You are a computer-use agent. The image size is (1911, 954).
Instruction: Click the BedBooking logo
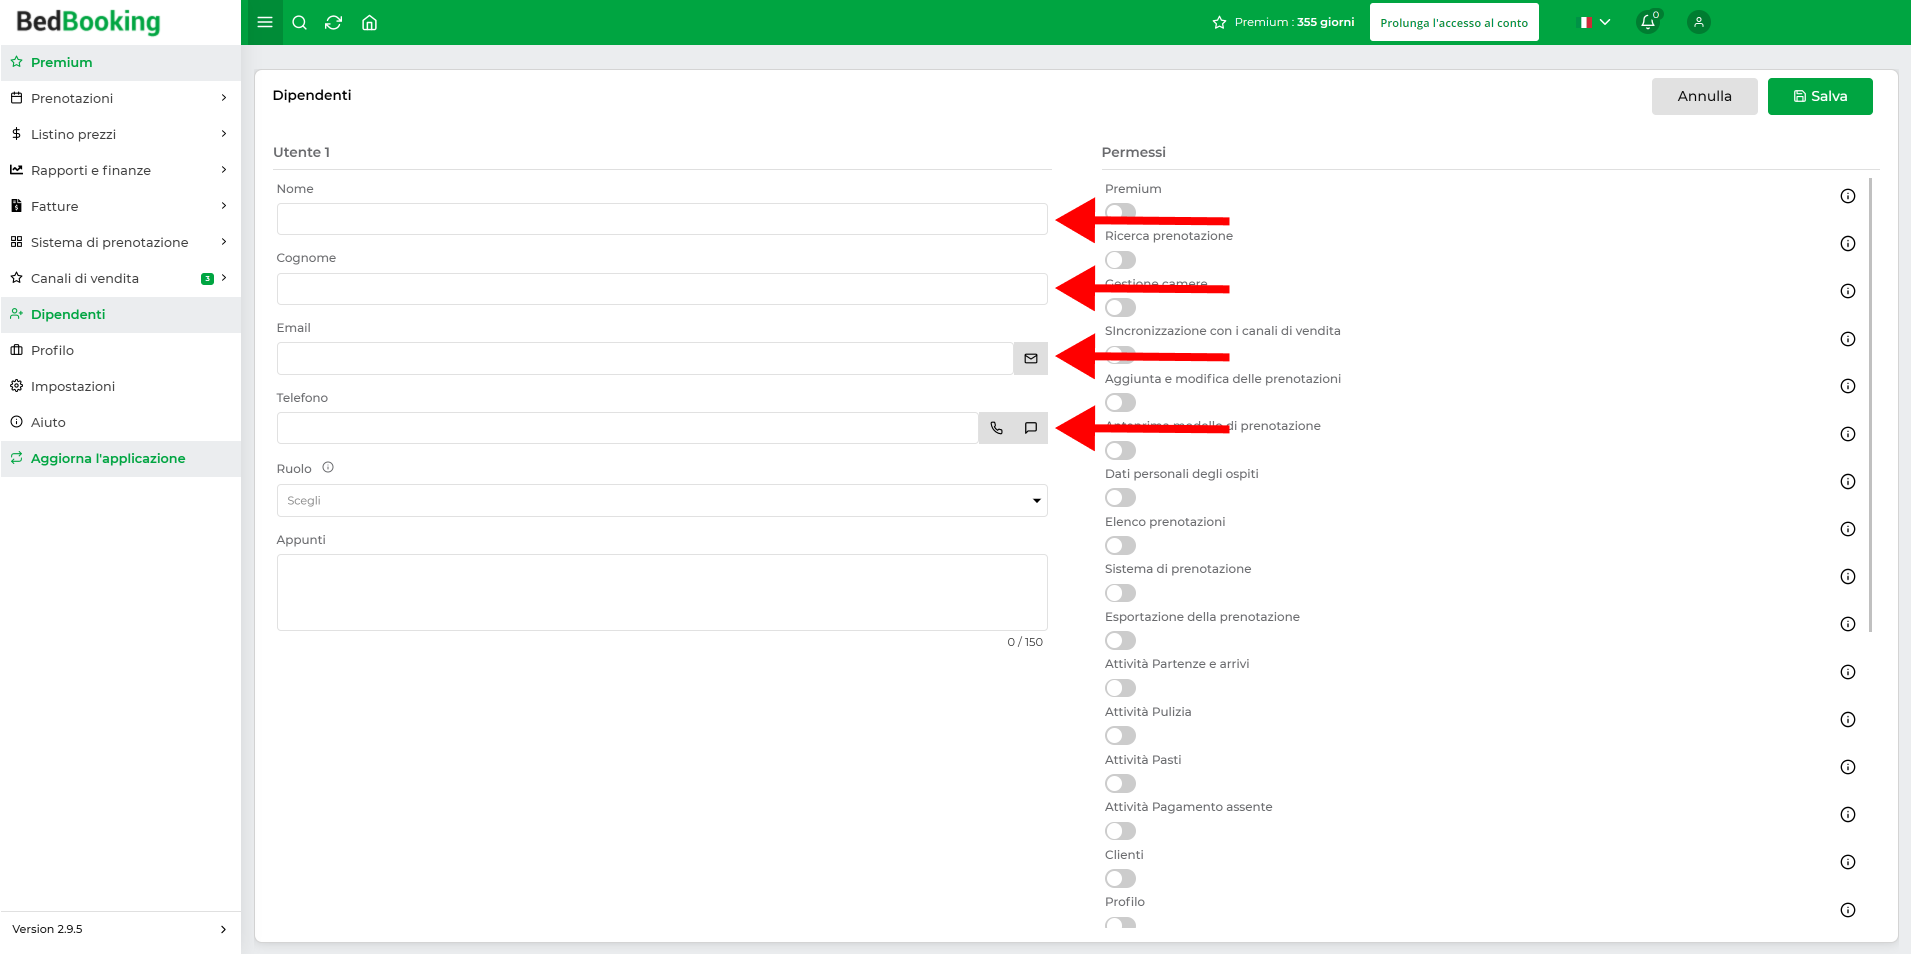pos(88,22)
